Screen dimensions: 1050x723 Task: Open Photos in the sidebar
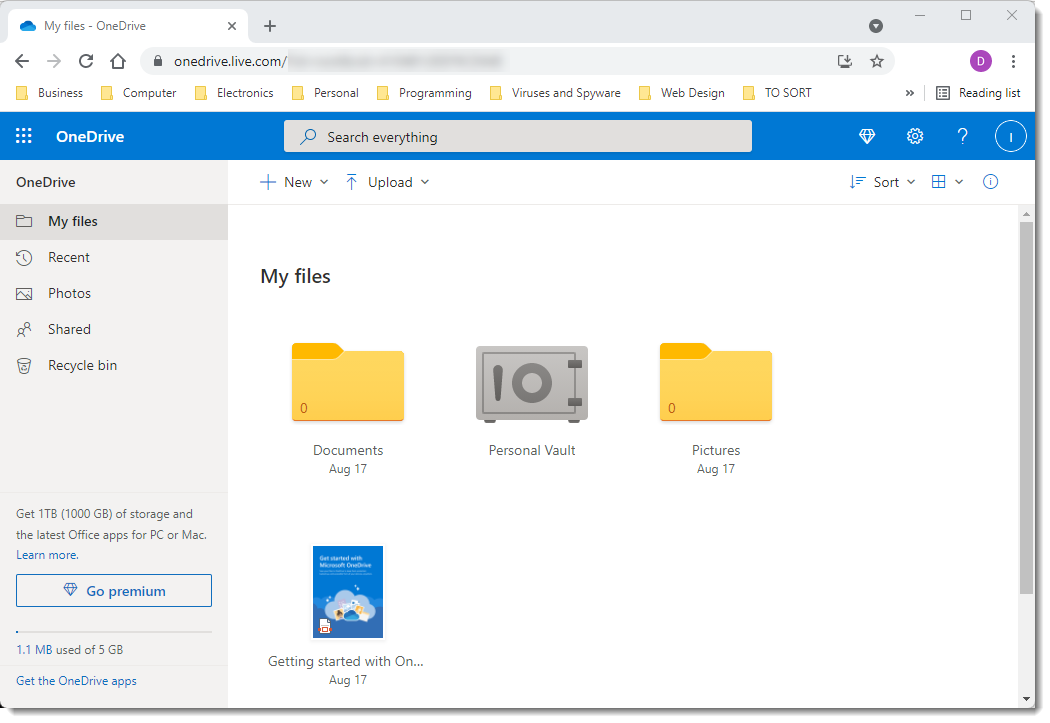69,293
